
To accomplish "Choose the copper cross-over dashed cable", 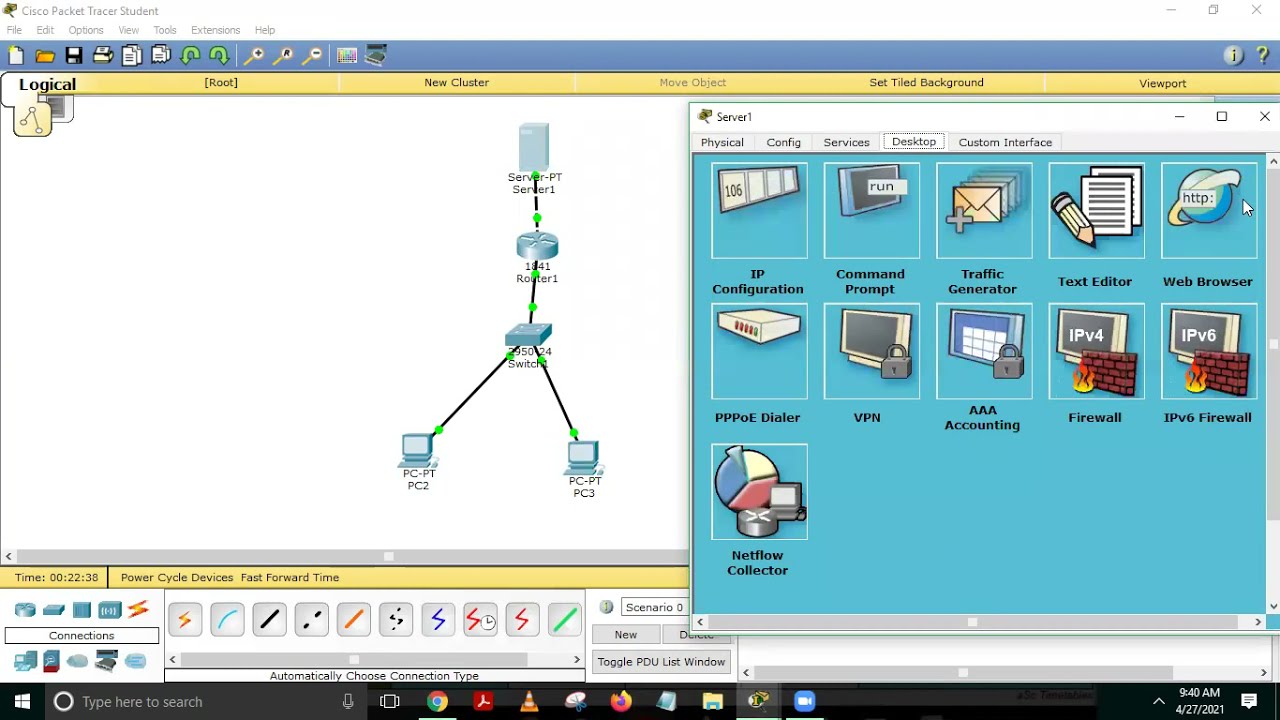I will click(x=311, y=621).
